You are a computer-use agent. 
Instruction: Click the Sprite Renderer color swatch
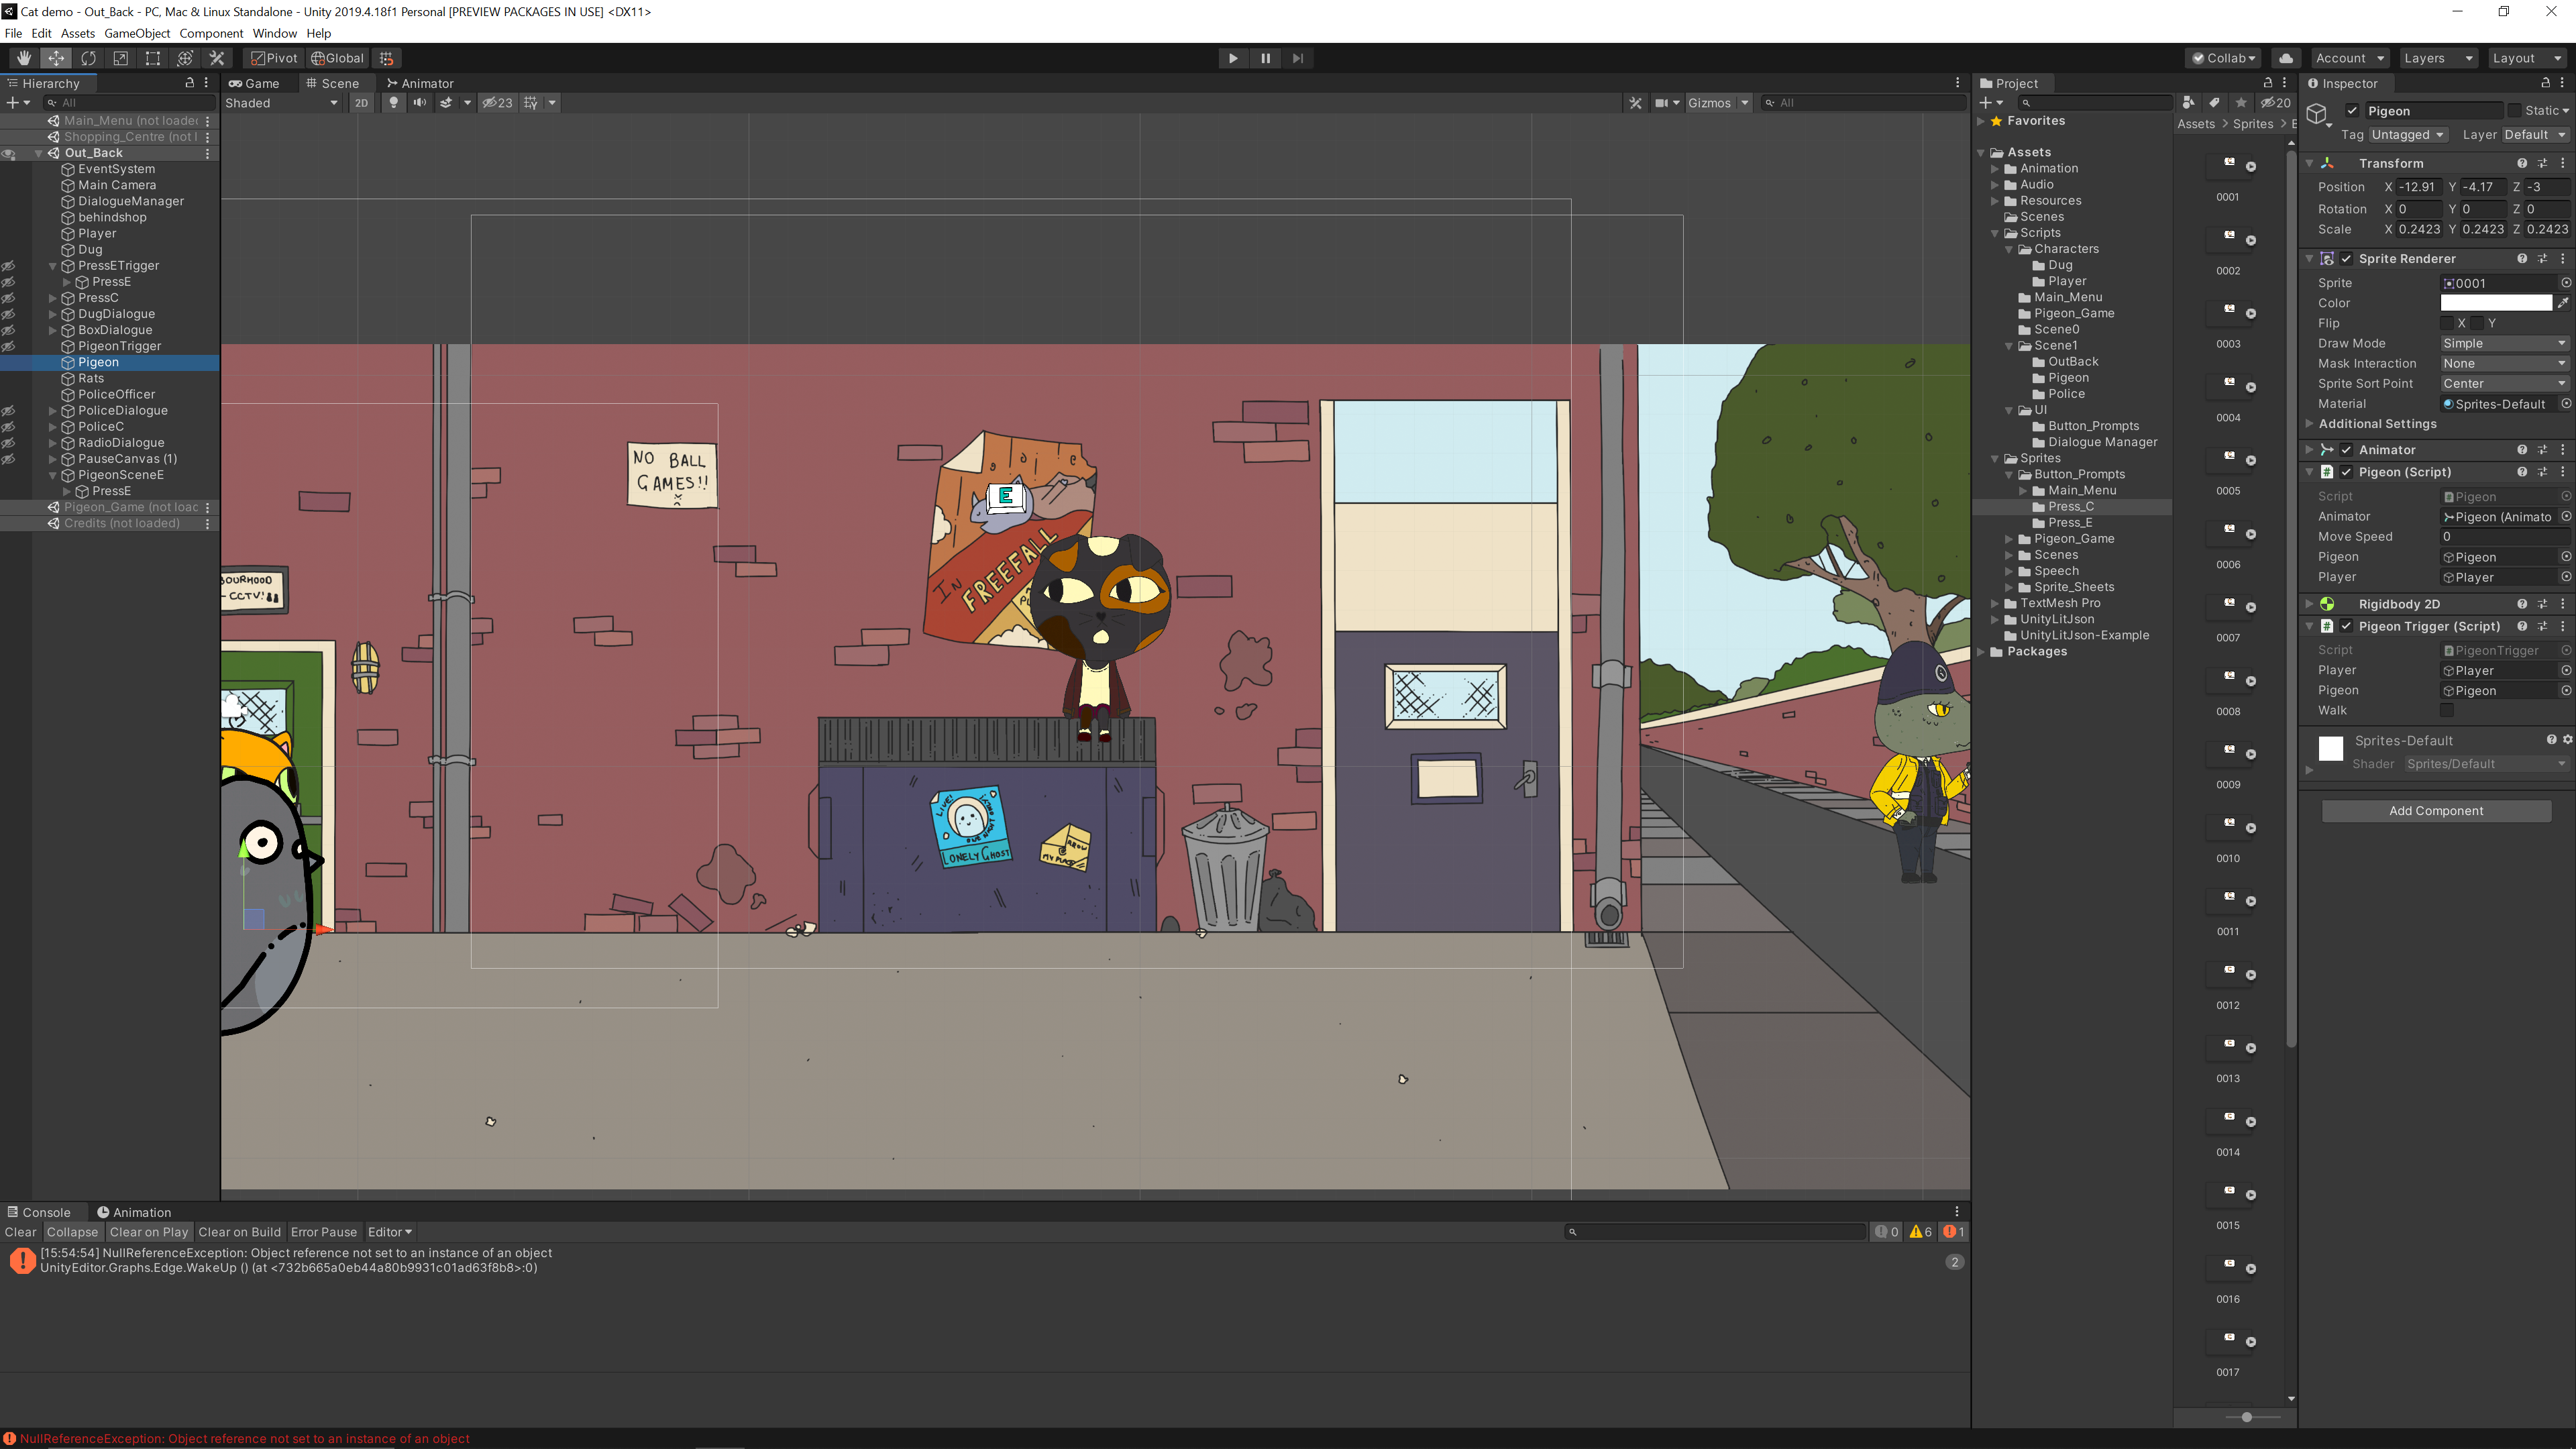2496,303
